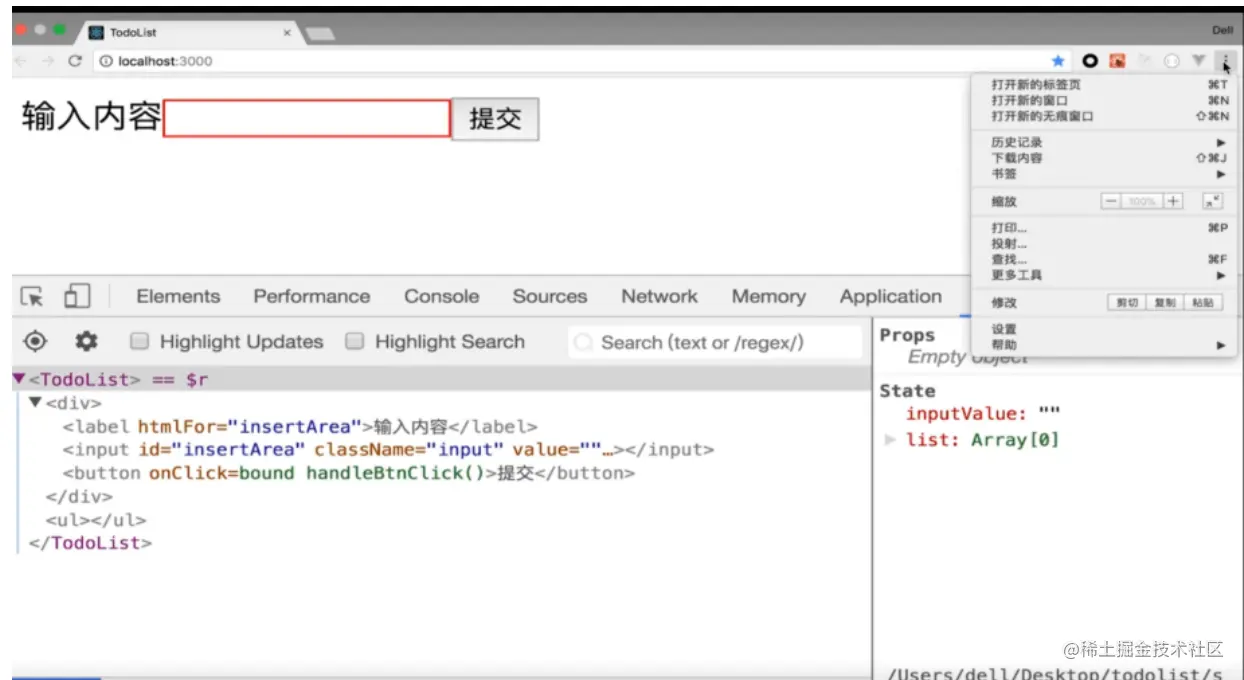
Task: Click React DevTools select-component target icon
Action: [x=35, y=342]
